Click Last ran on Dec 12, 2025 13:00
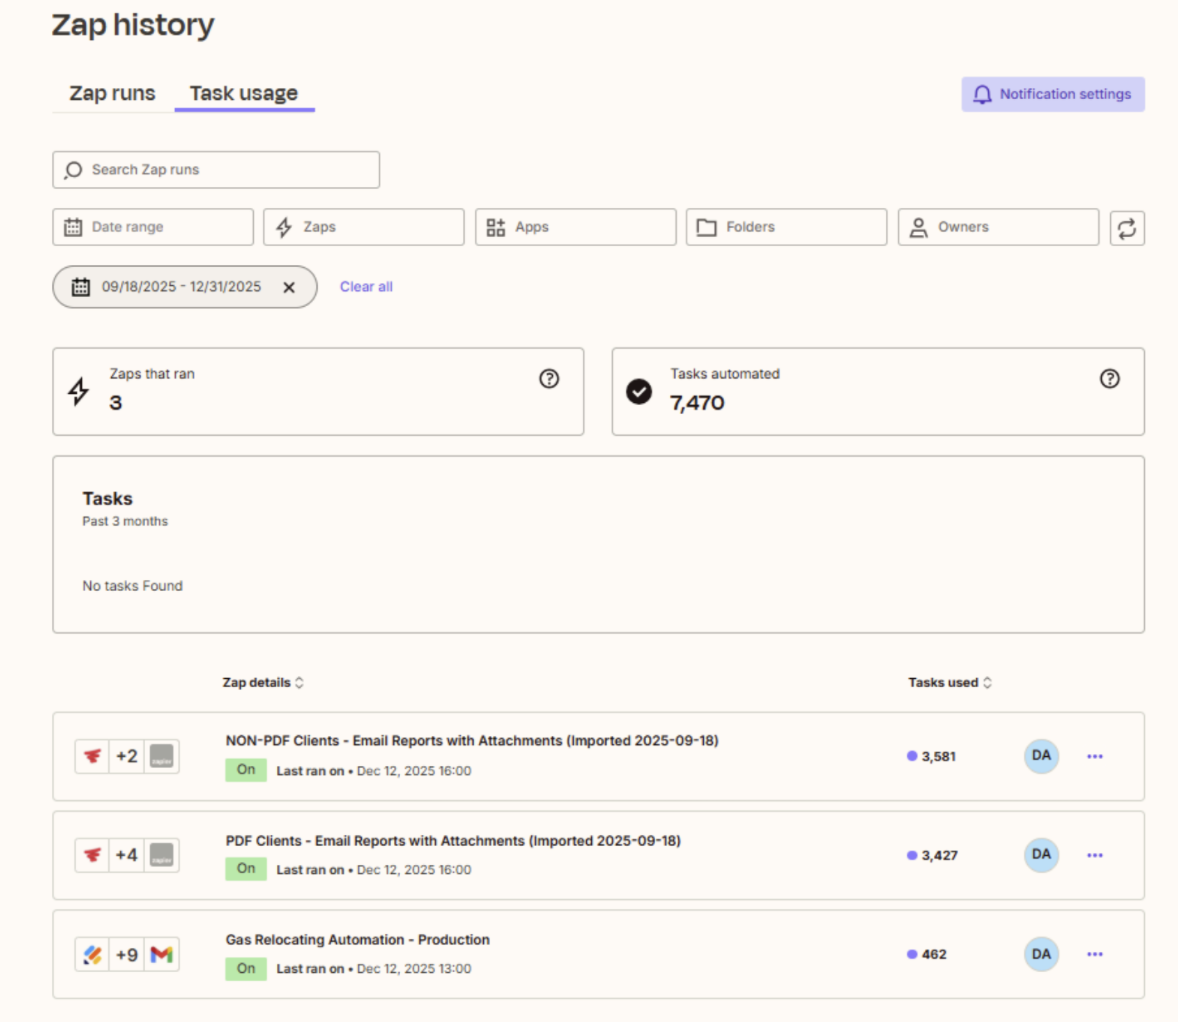Viewport: 1178px width, 1022px height. [x=373, y=969]
